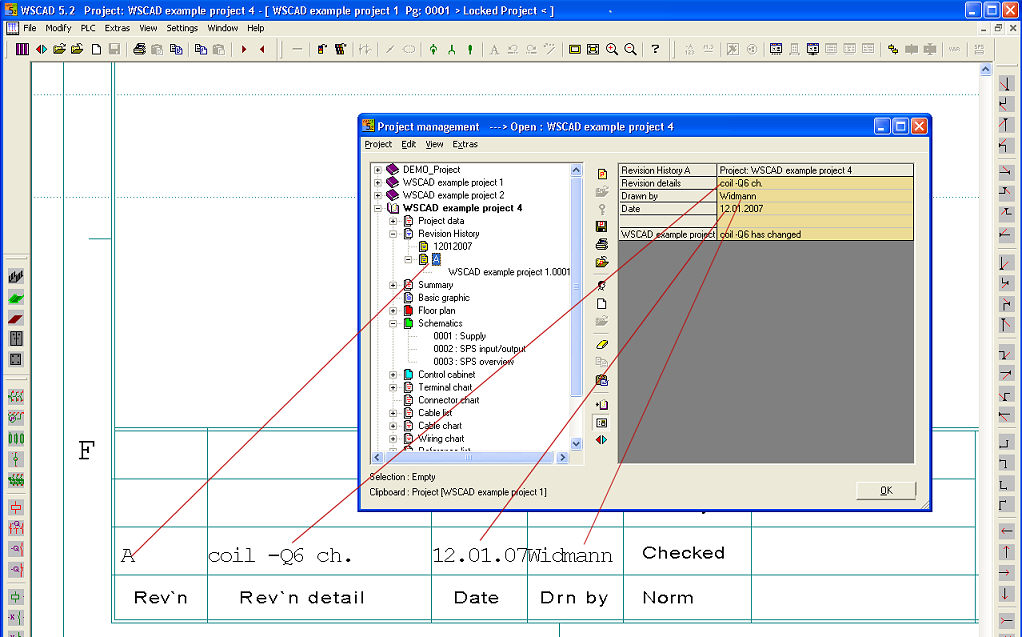Click the Revision details value 'coil -Q6 ch.'
The image size is (1022, 637).
[x=815, y=183]
